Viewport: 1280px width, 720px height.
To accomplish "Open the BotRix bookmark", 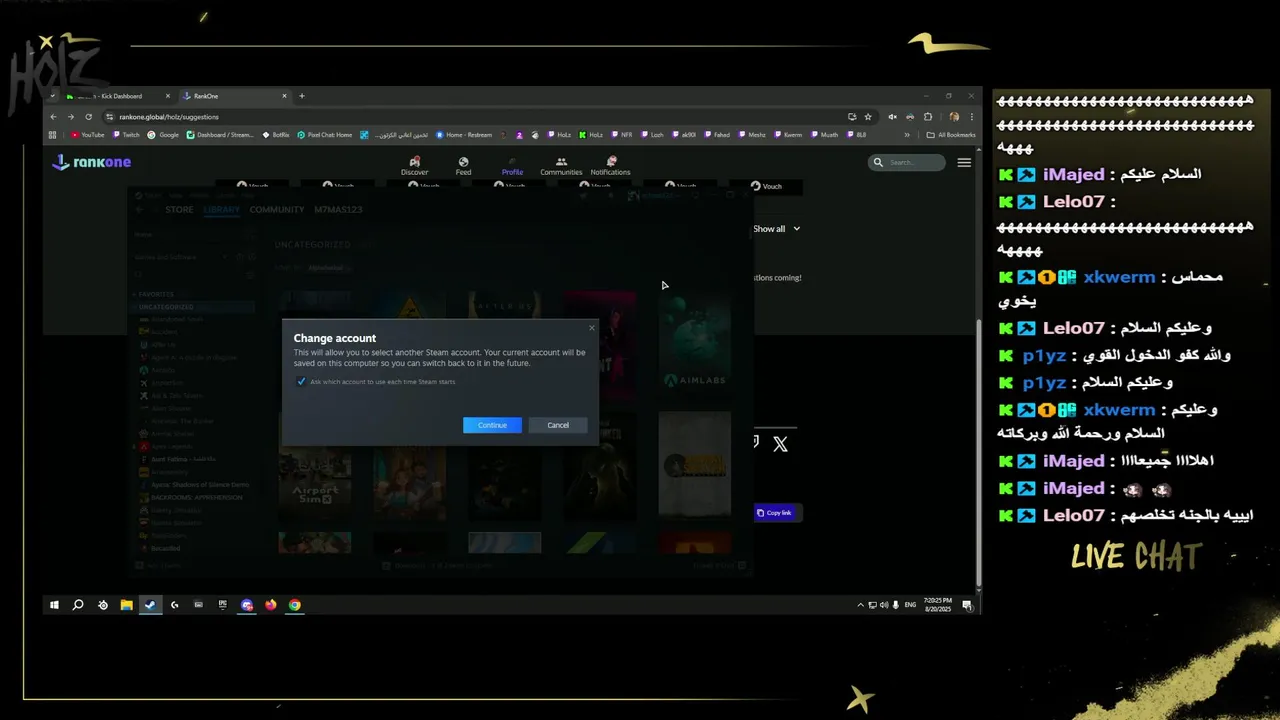I will click(x=276, y=135).
